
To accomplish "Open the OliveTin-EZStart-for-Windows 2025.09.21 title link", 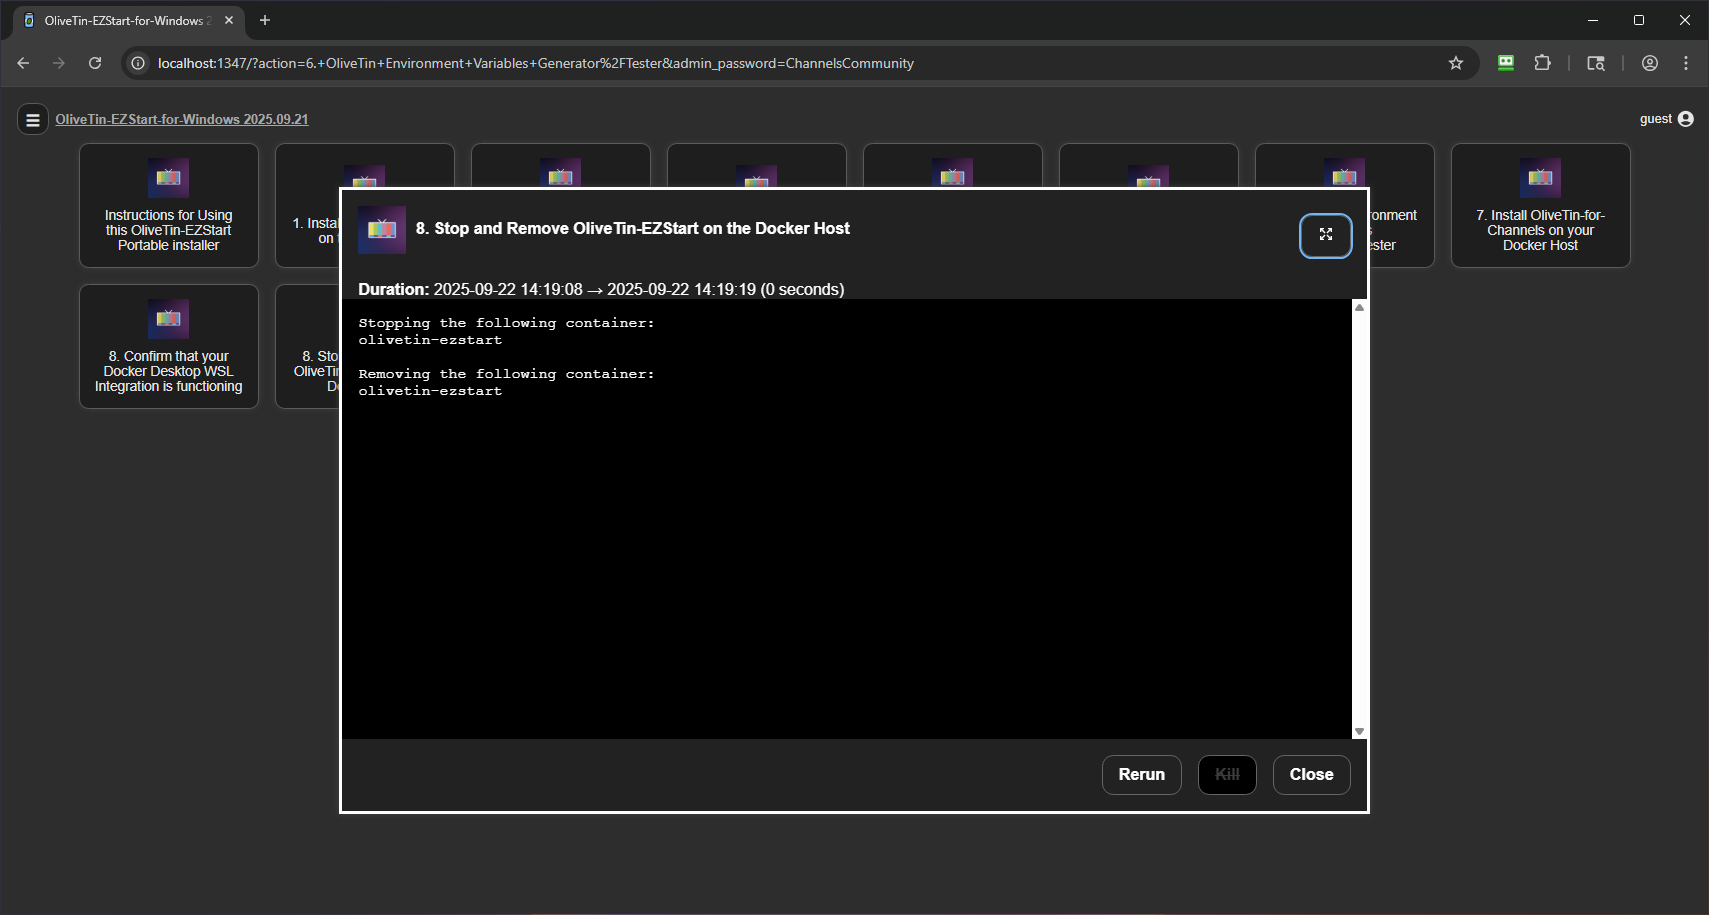I will (x=181, y=119).
